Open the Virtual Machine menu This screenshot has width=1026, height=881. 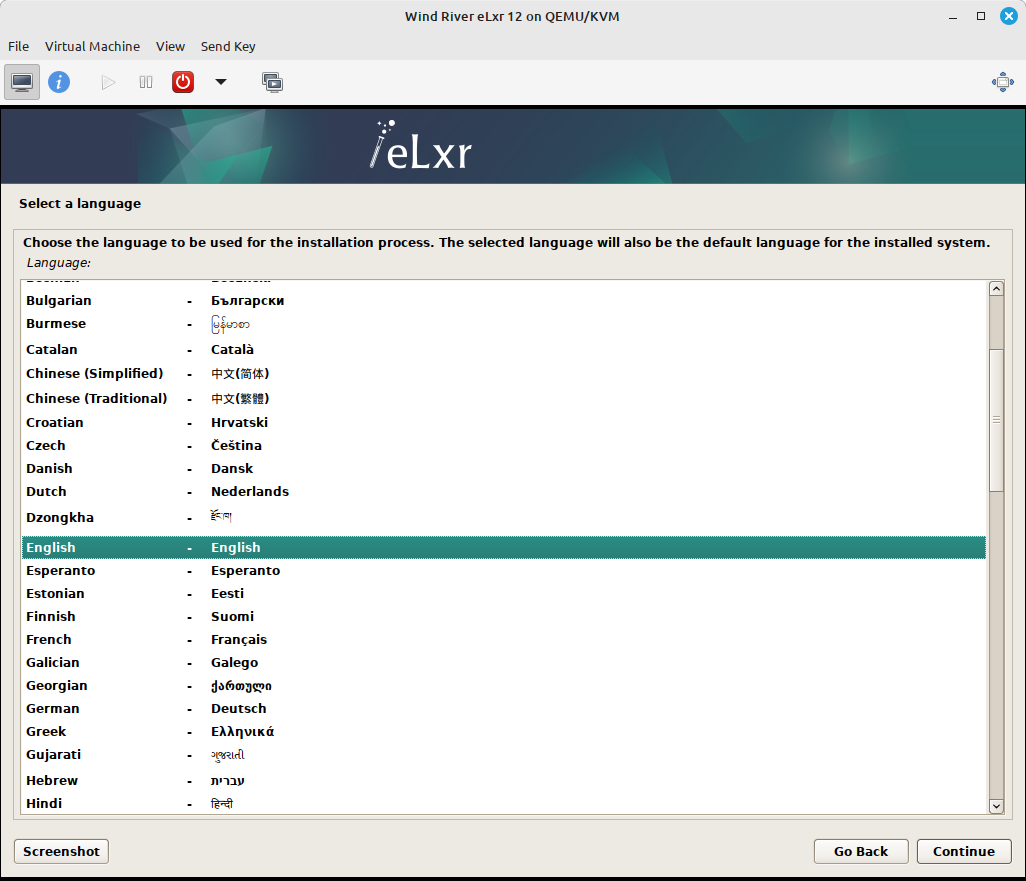pos(92,46)
